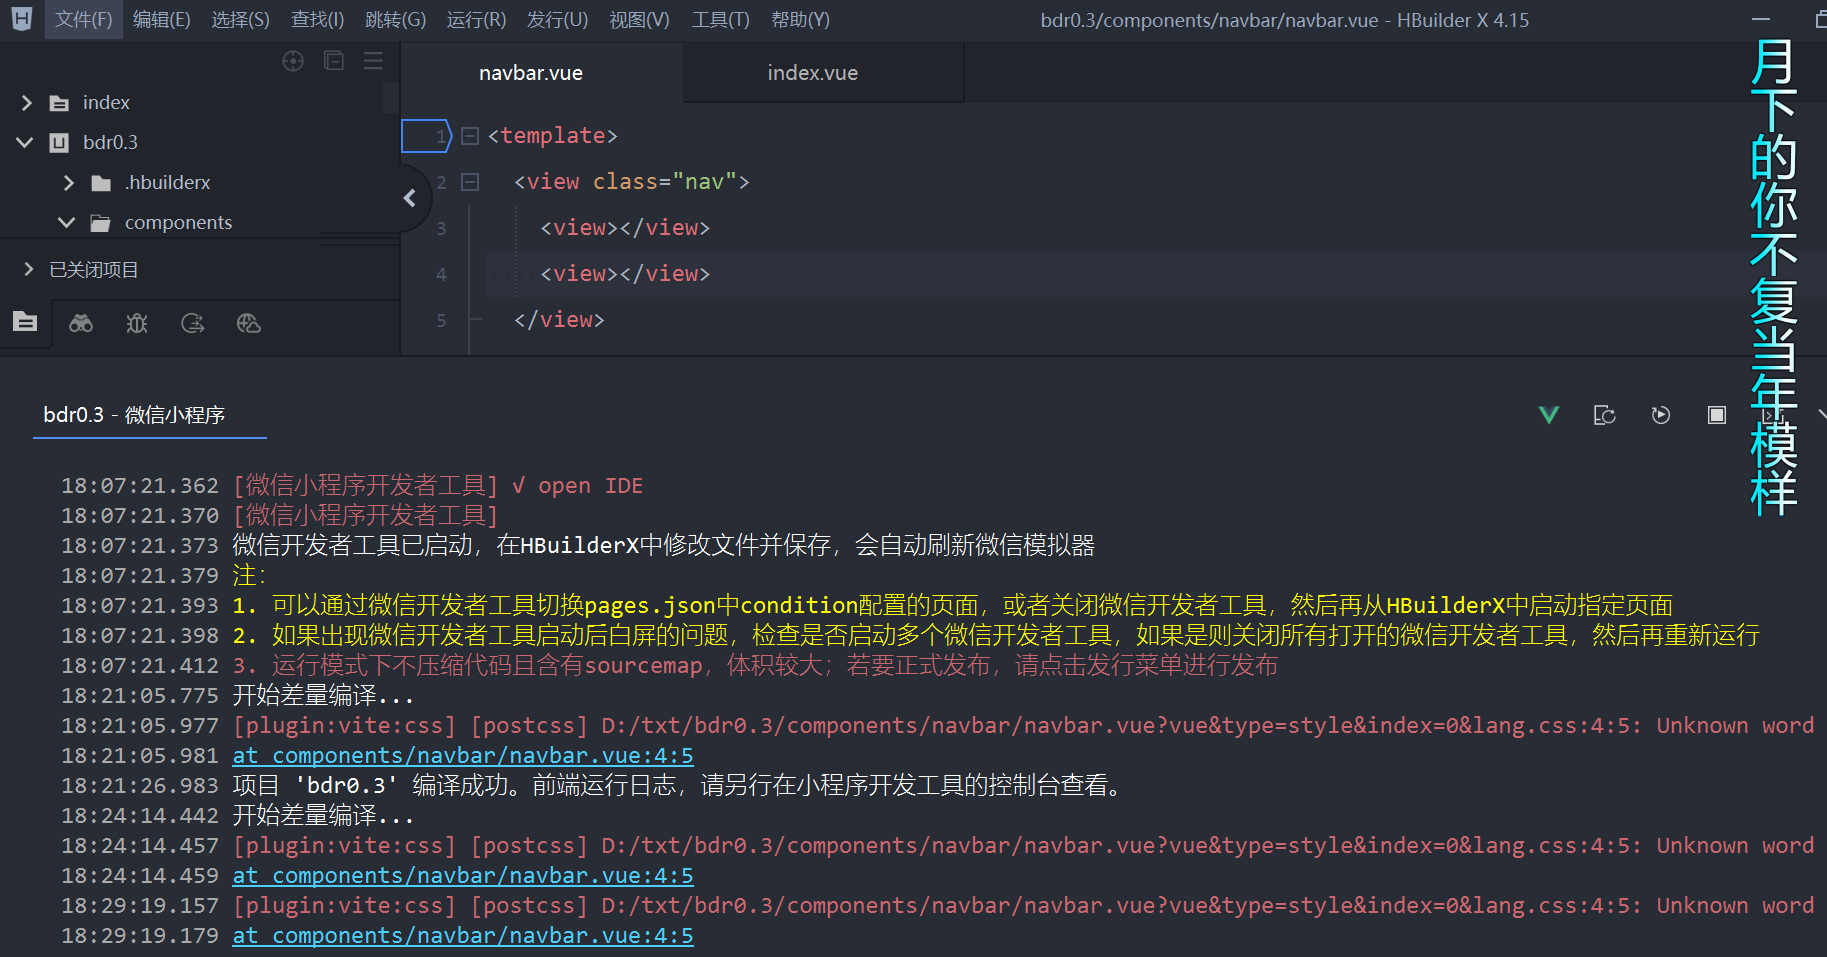Select the bdr0.3 project name
The image size is (1827, 957).
tap(110, 142)
